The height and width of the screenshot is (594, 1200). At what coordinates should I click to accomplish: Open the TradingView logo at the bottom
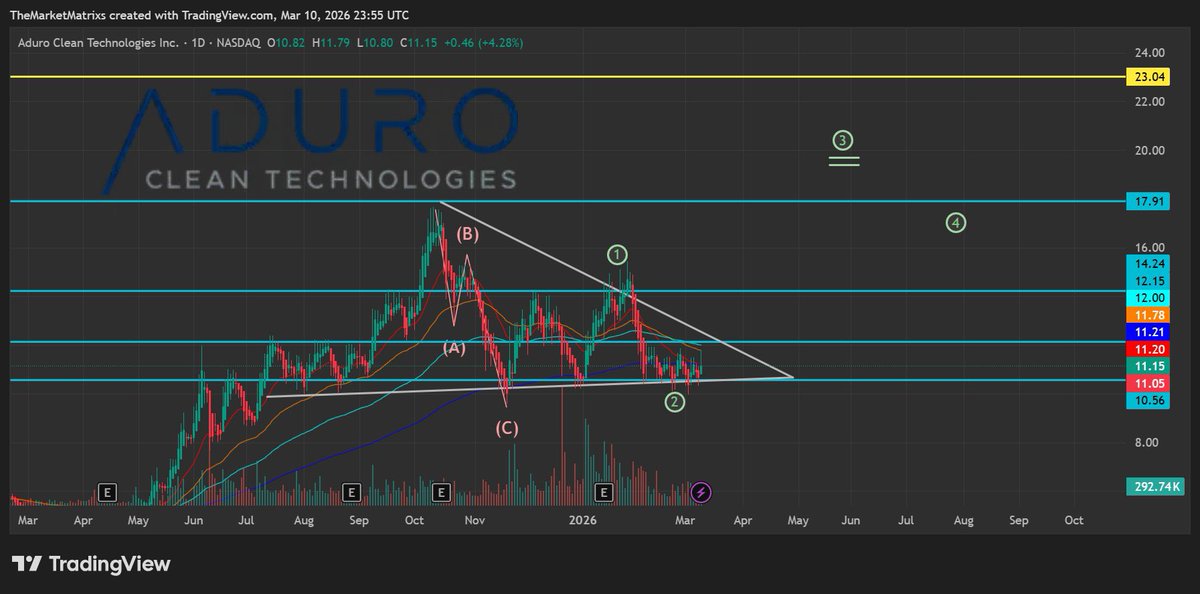click(91, 564)
